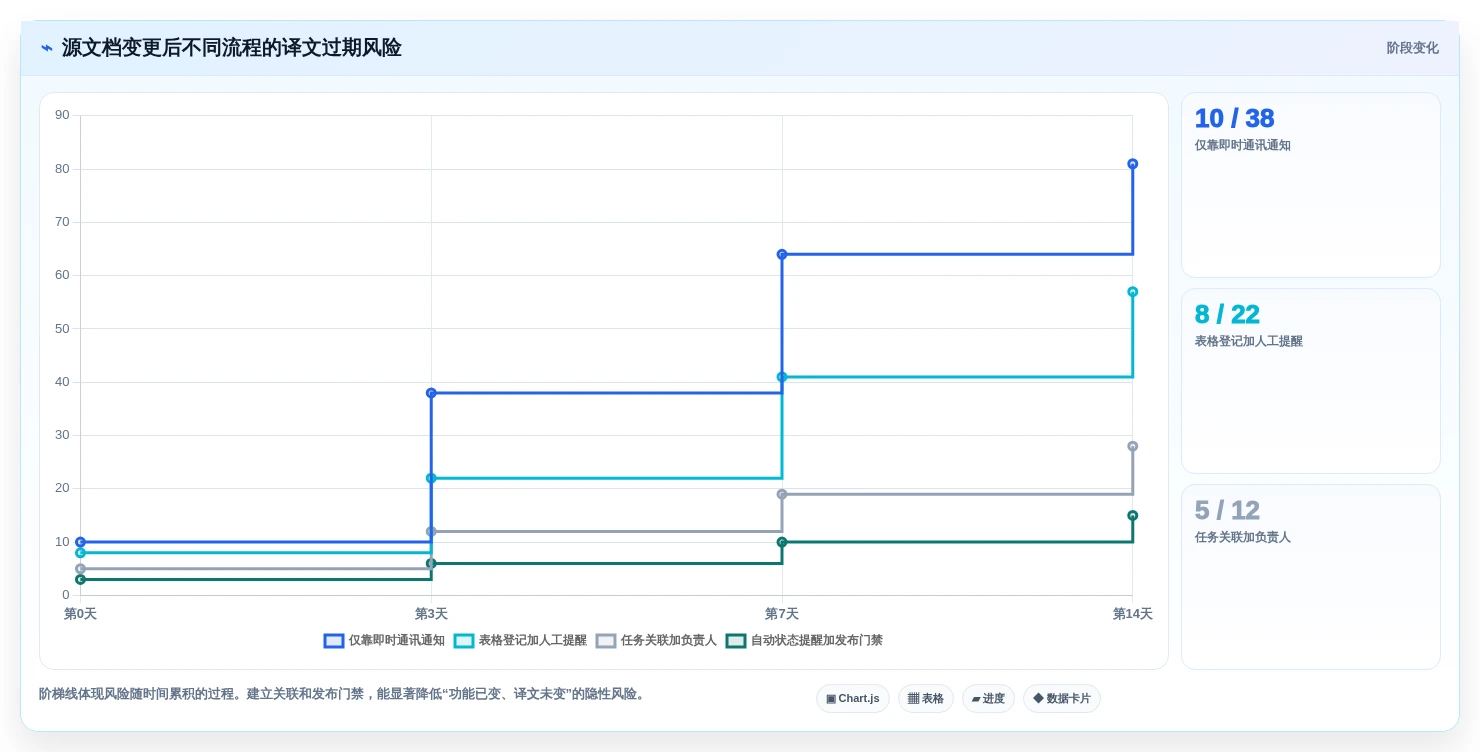Viewport: 1480px width, 752px height.
Task: Click the 第14天 x-axis label
Action: tap(1133, 614)
